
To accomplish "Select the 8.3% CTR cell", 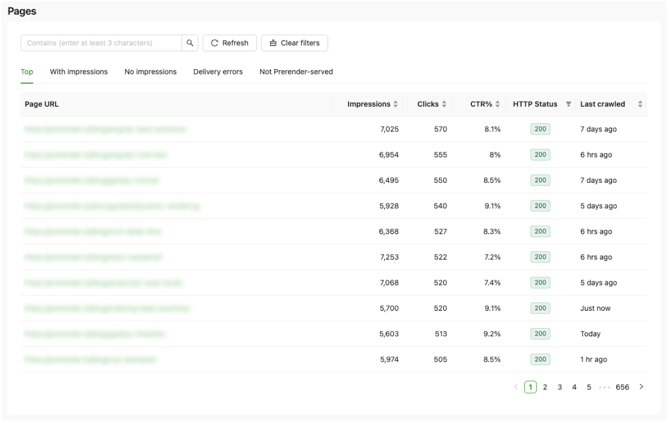I will pos(492,232).
